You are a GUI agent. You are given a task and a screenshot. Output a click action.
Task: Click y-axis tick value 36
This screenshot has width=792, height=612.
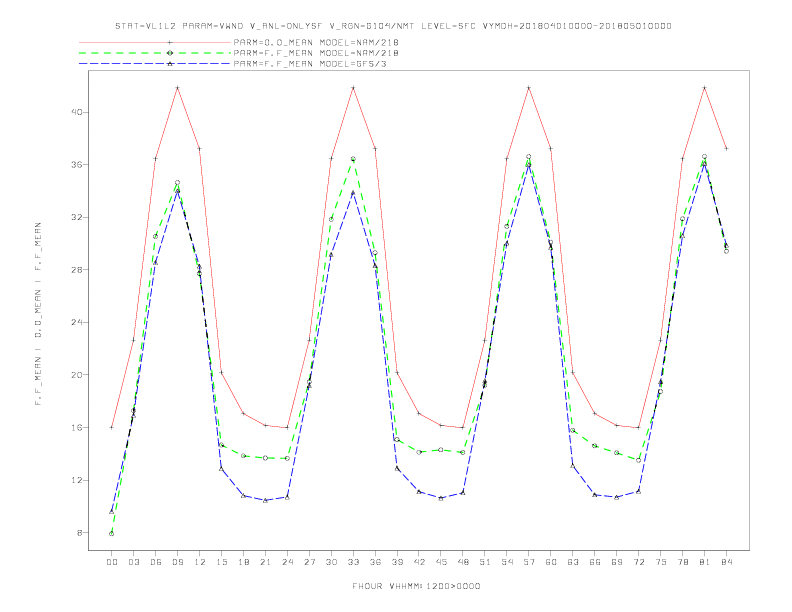point(77,165)
